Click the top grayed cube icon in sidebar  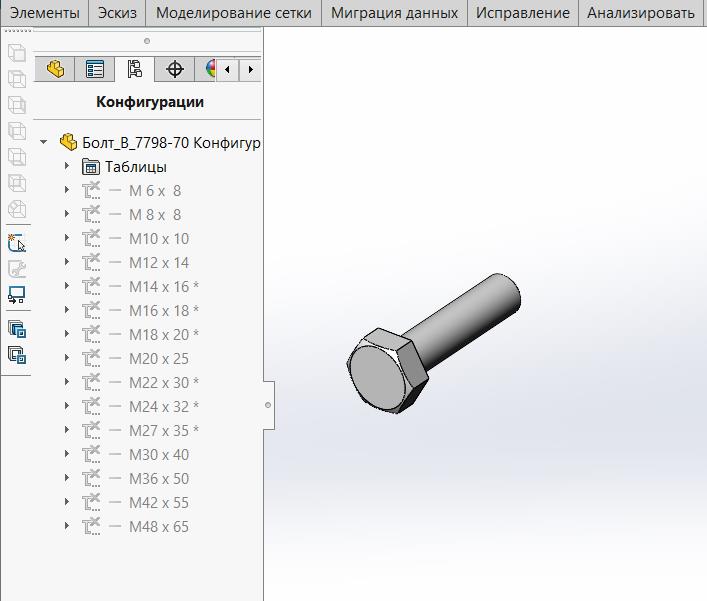(x=17, y=53)
